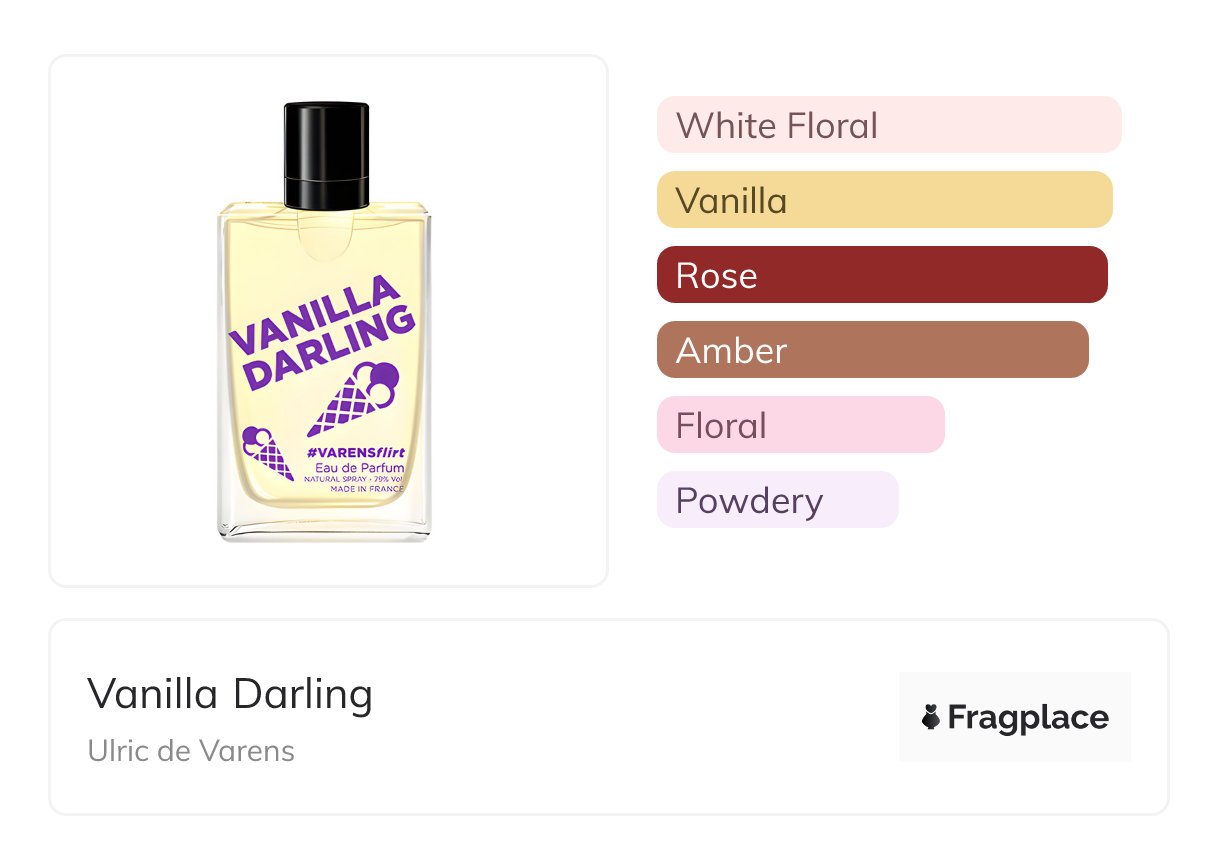Click the Fragplace wordmark text

(1028, 717)
